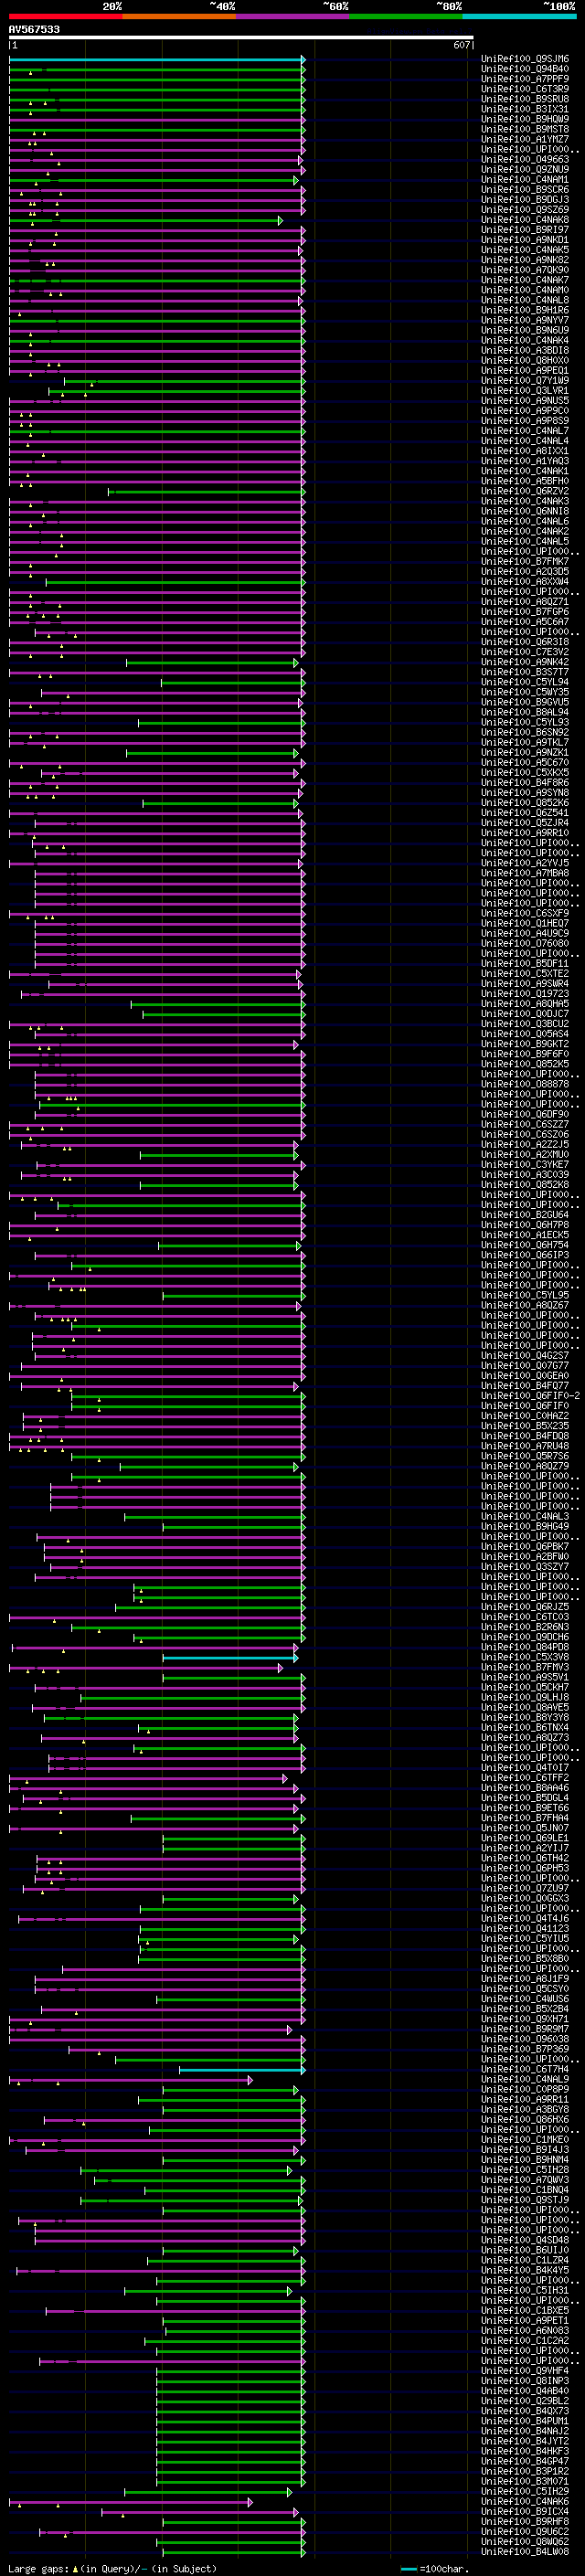Click the cyan ~100% identity legend segment

click(x=519, y=16)
